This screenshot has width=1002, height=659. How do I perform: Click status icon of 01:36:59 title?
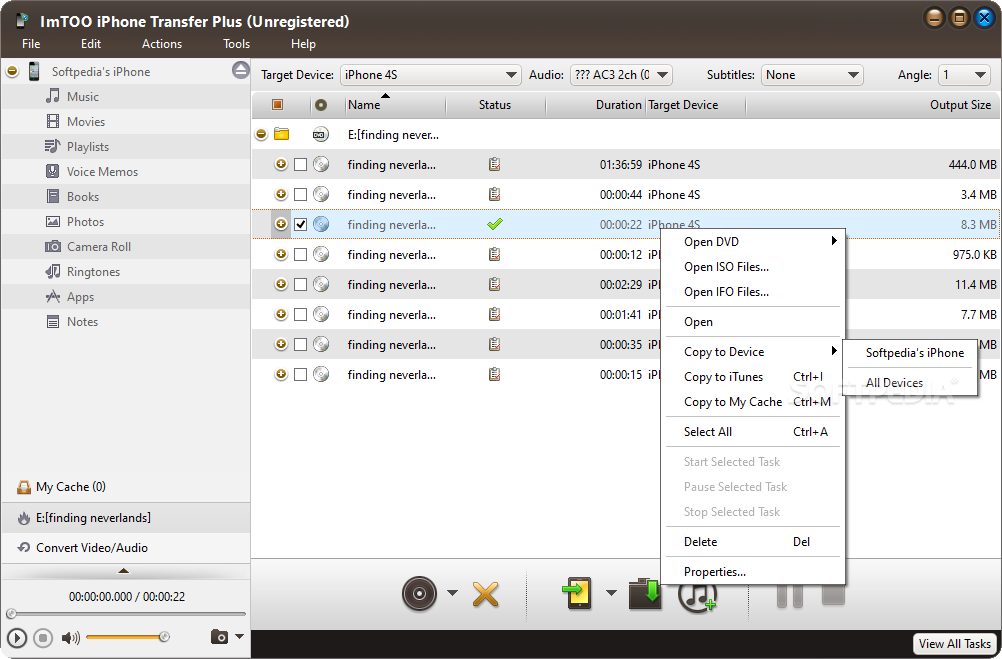point(494,164)
